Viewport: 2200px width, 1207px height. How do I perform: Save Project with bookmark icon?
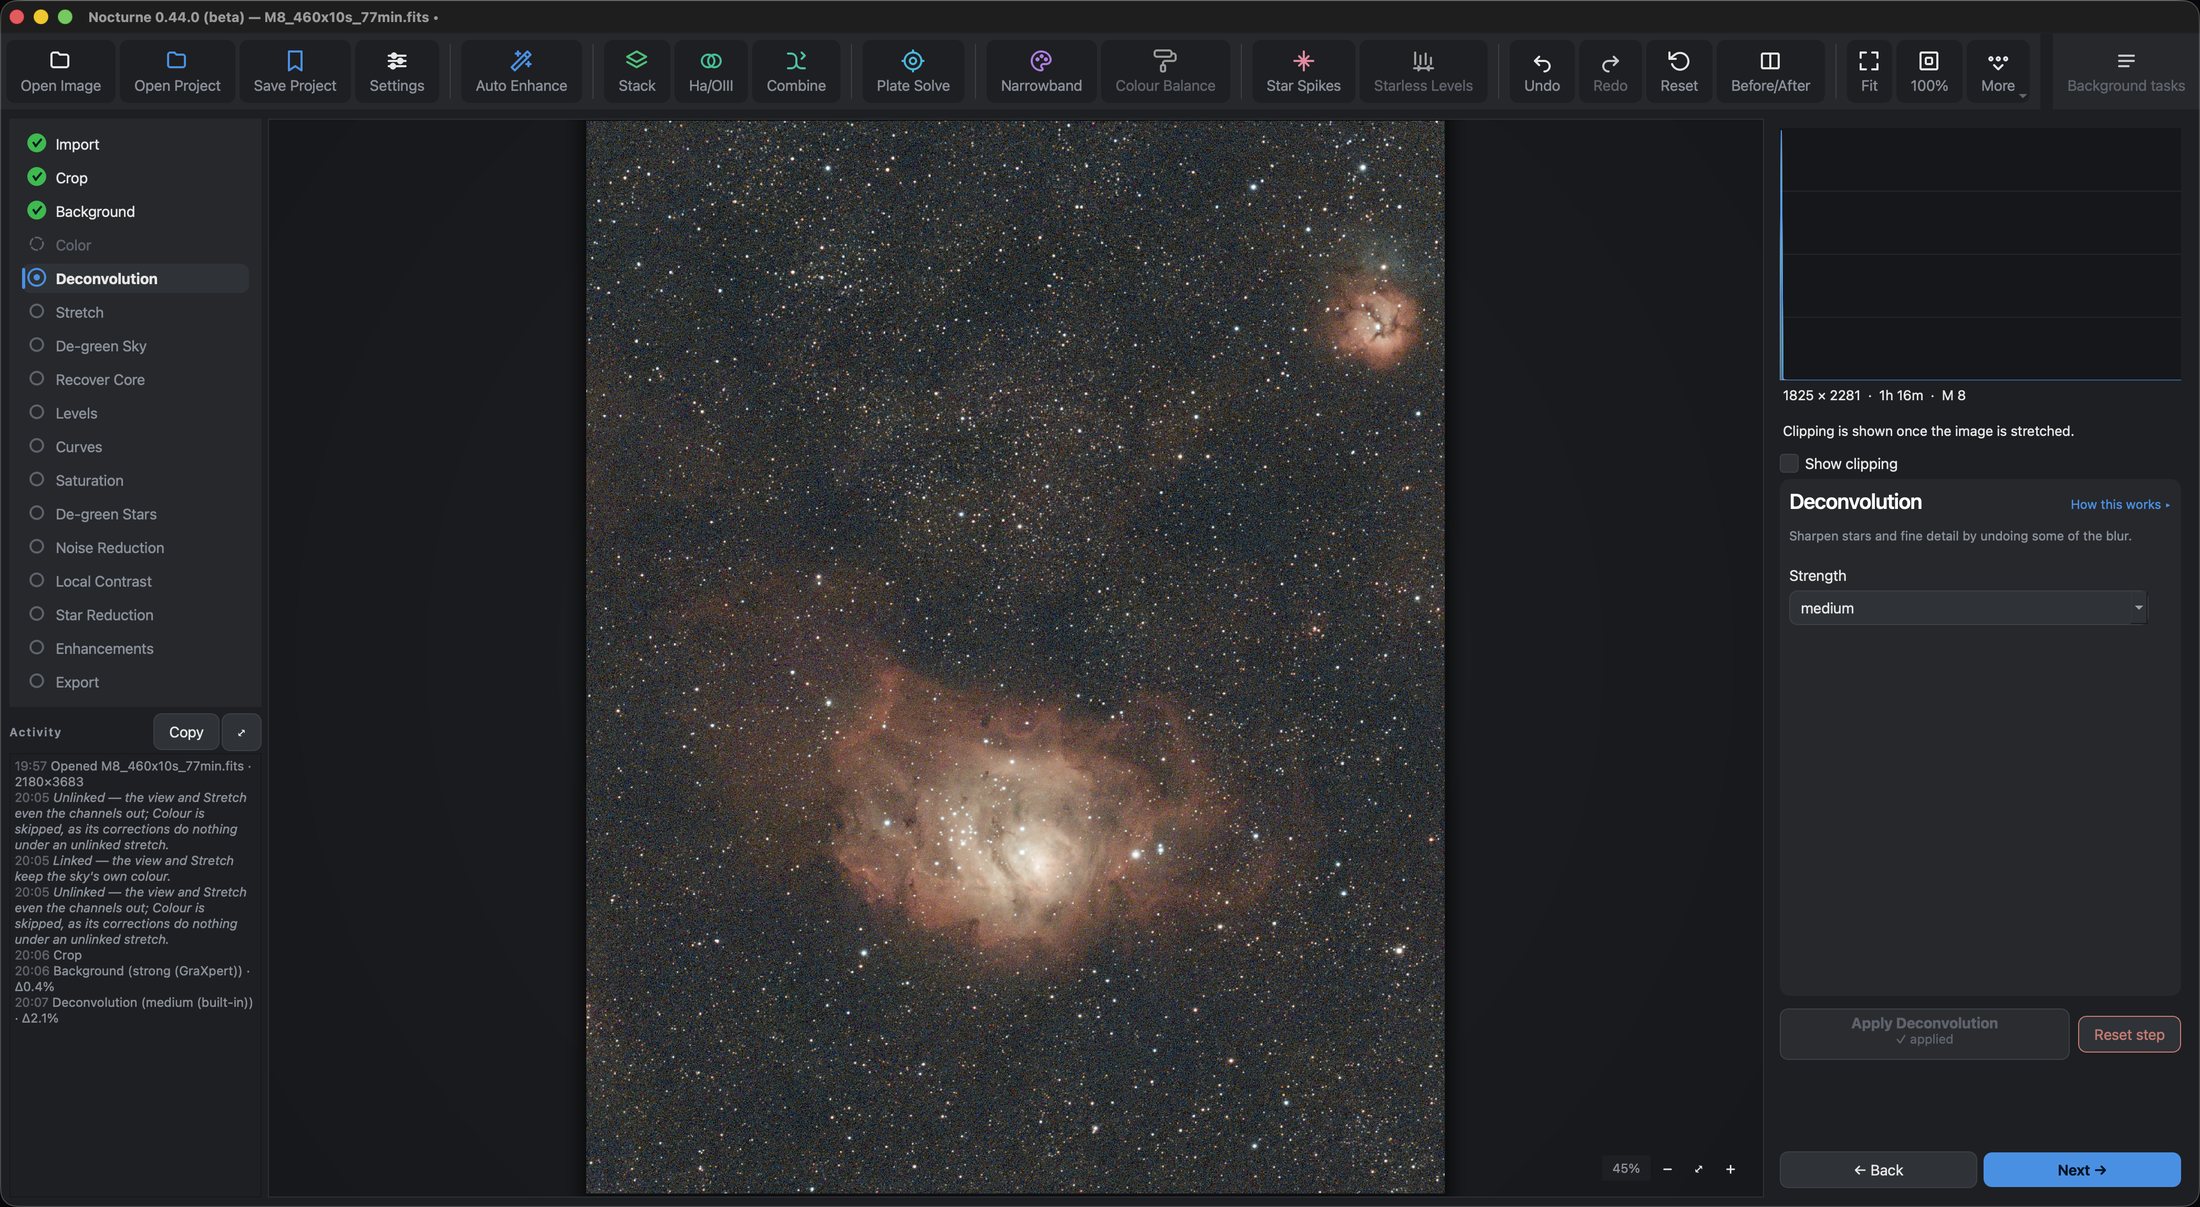click(x=294, y=71)
